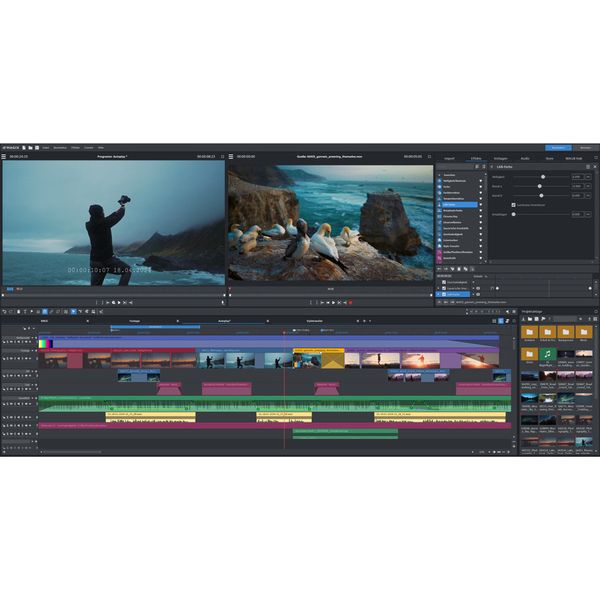Toggle eye icon on highlighted keyframe row
Image resolution: width=600 pixels, height=600 pixels.
[x=478, y=294]
